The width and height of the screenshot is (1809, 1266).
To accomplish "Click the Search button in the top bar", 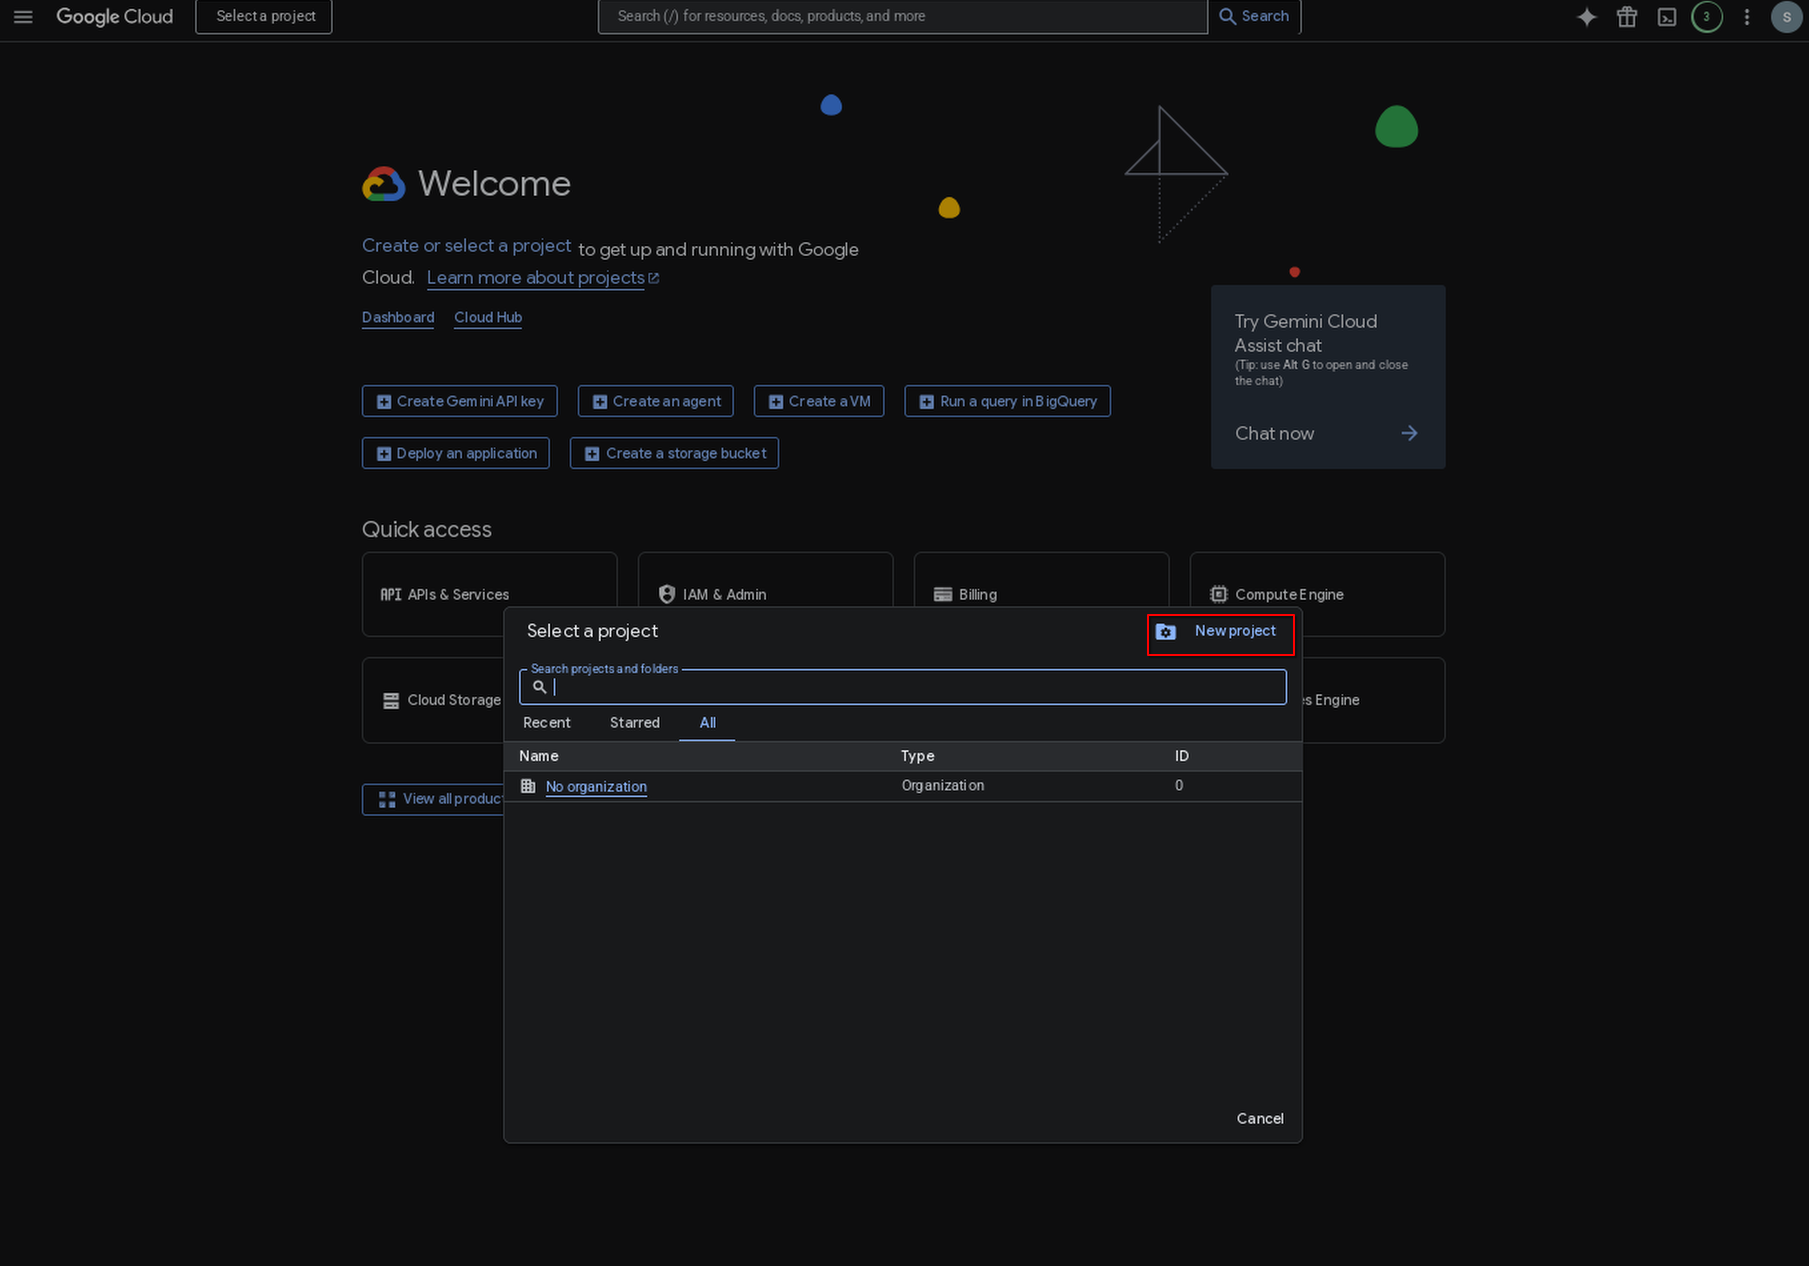I will point(1254,16).
